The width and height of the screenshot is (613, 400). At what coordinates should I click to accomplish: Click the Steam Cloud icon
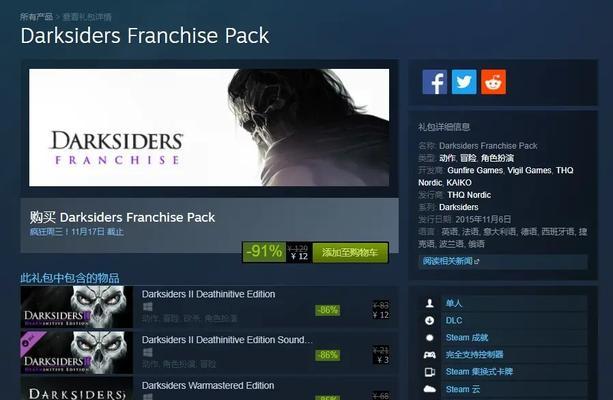point(430,389)
